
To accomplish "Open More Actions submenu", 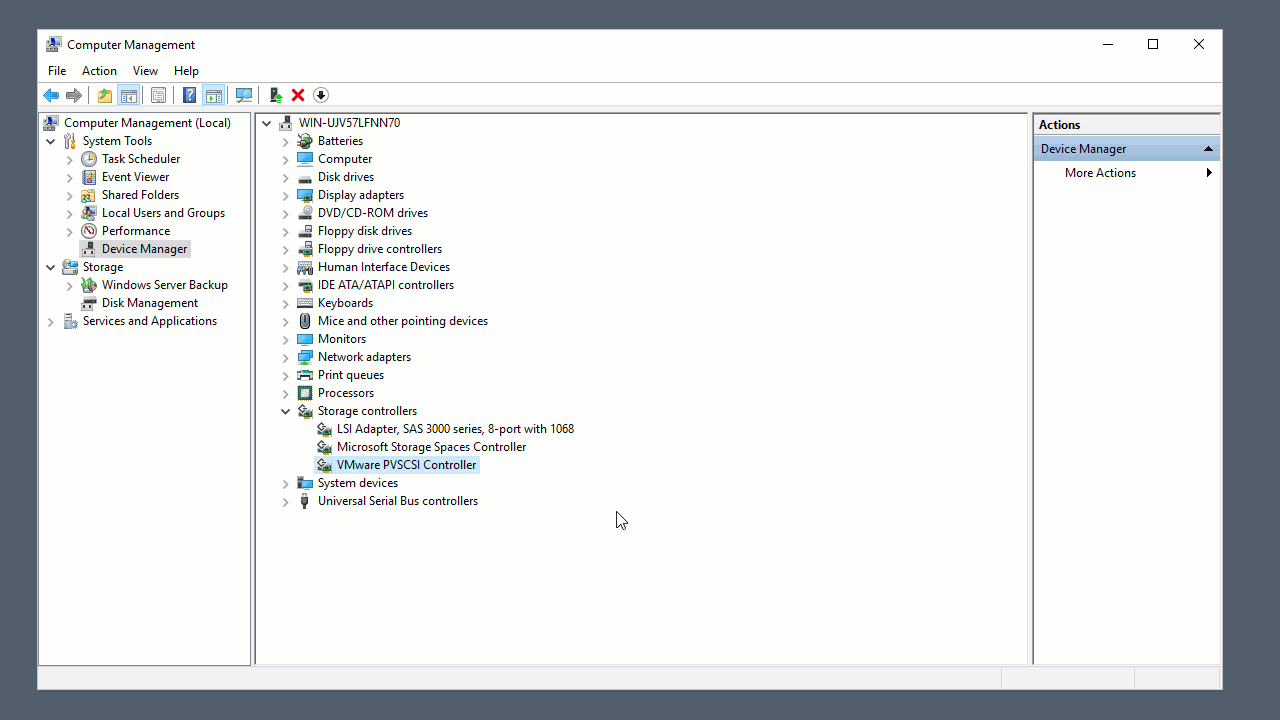I will click(x=1100, y=173).
